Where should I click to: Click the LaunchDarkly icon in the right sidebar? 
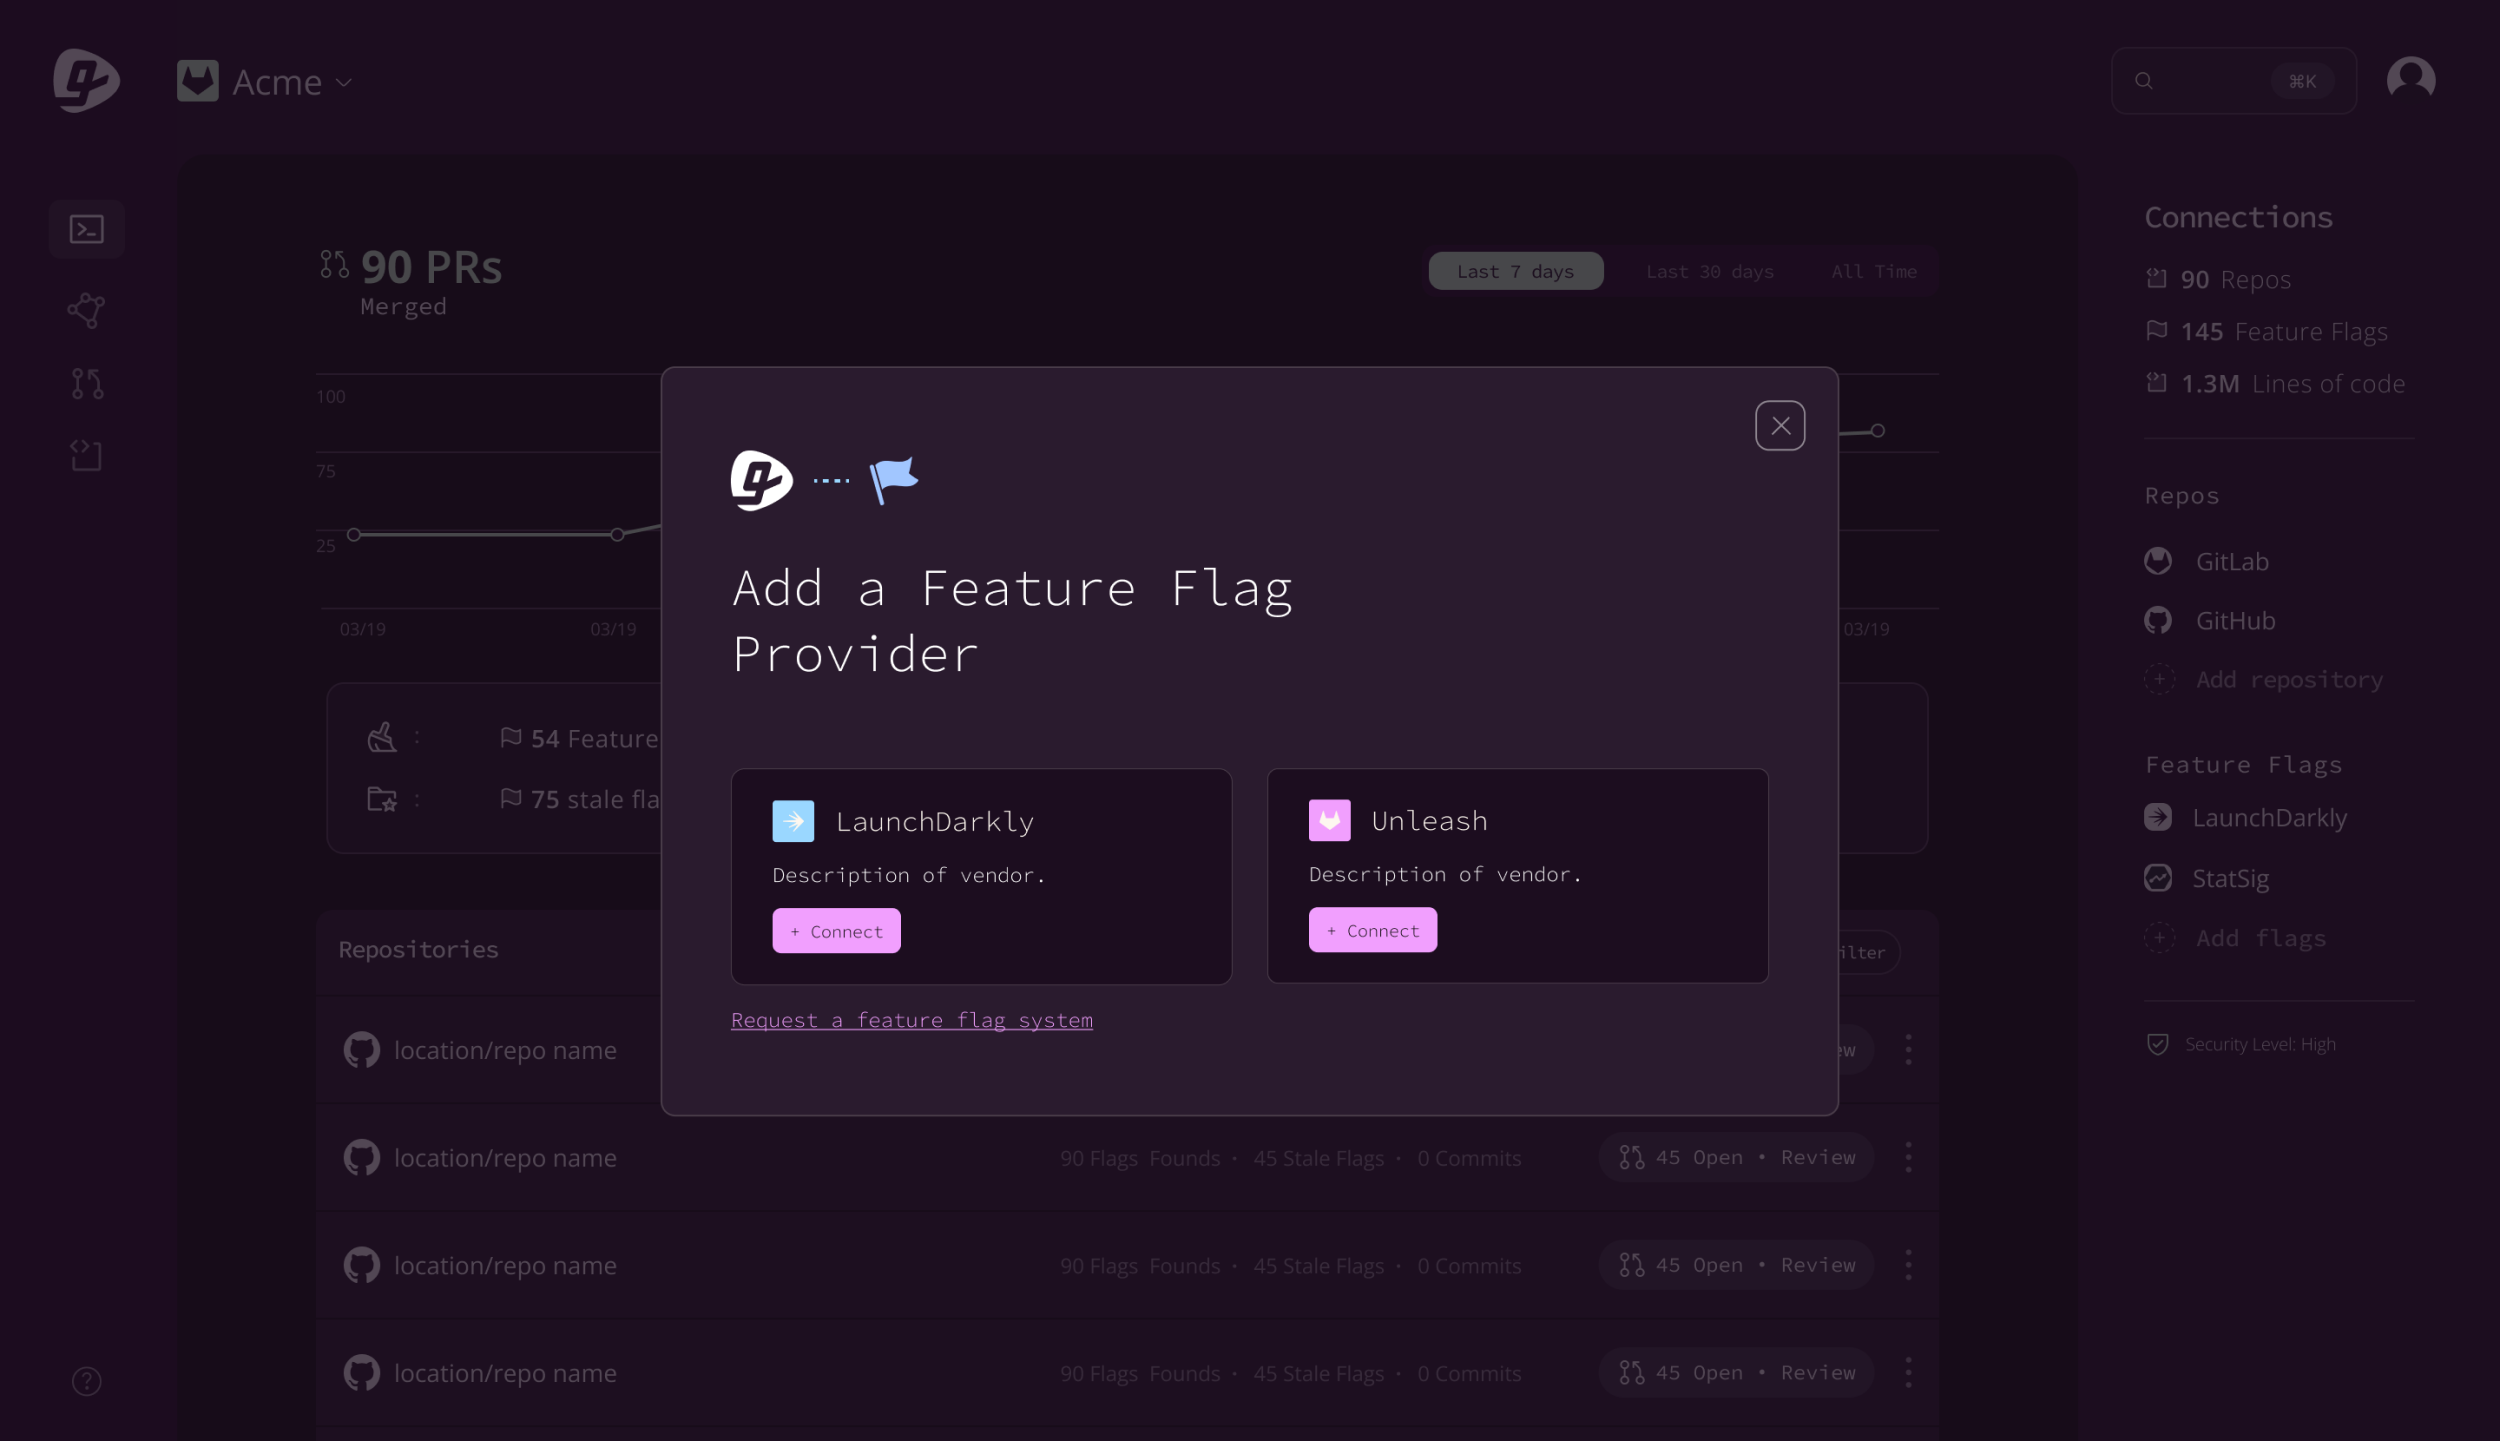(x=2157, y=818)
